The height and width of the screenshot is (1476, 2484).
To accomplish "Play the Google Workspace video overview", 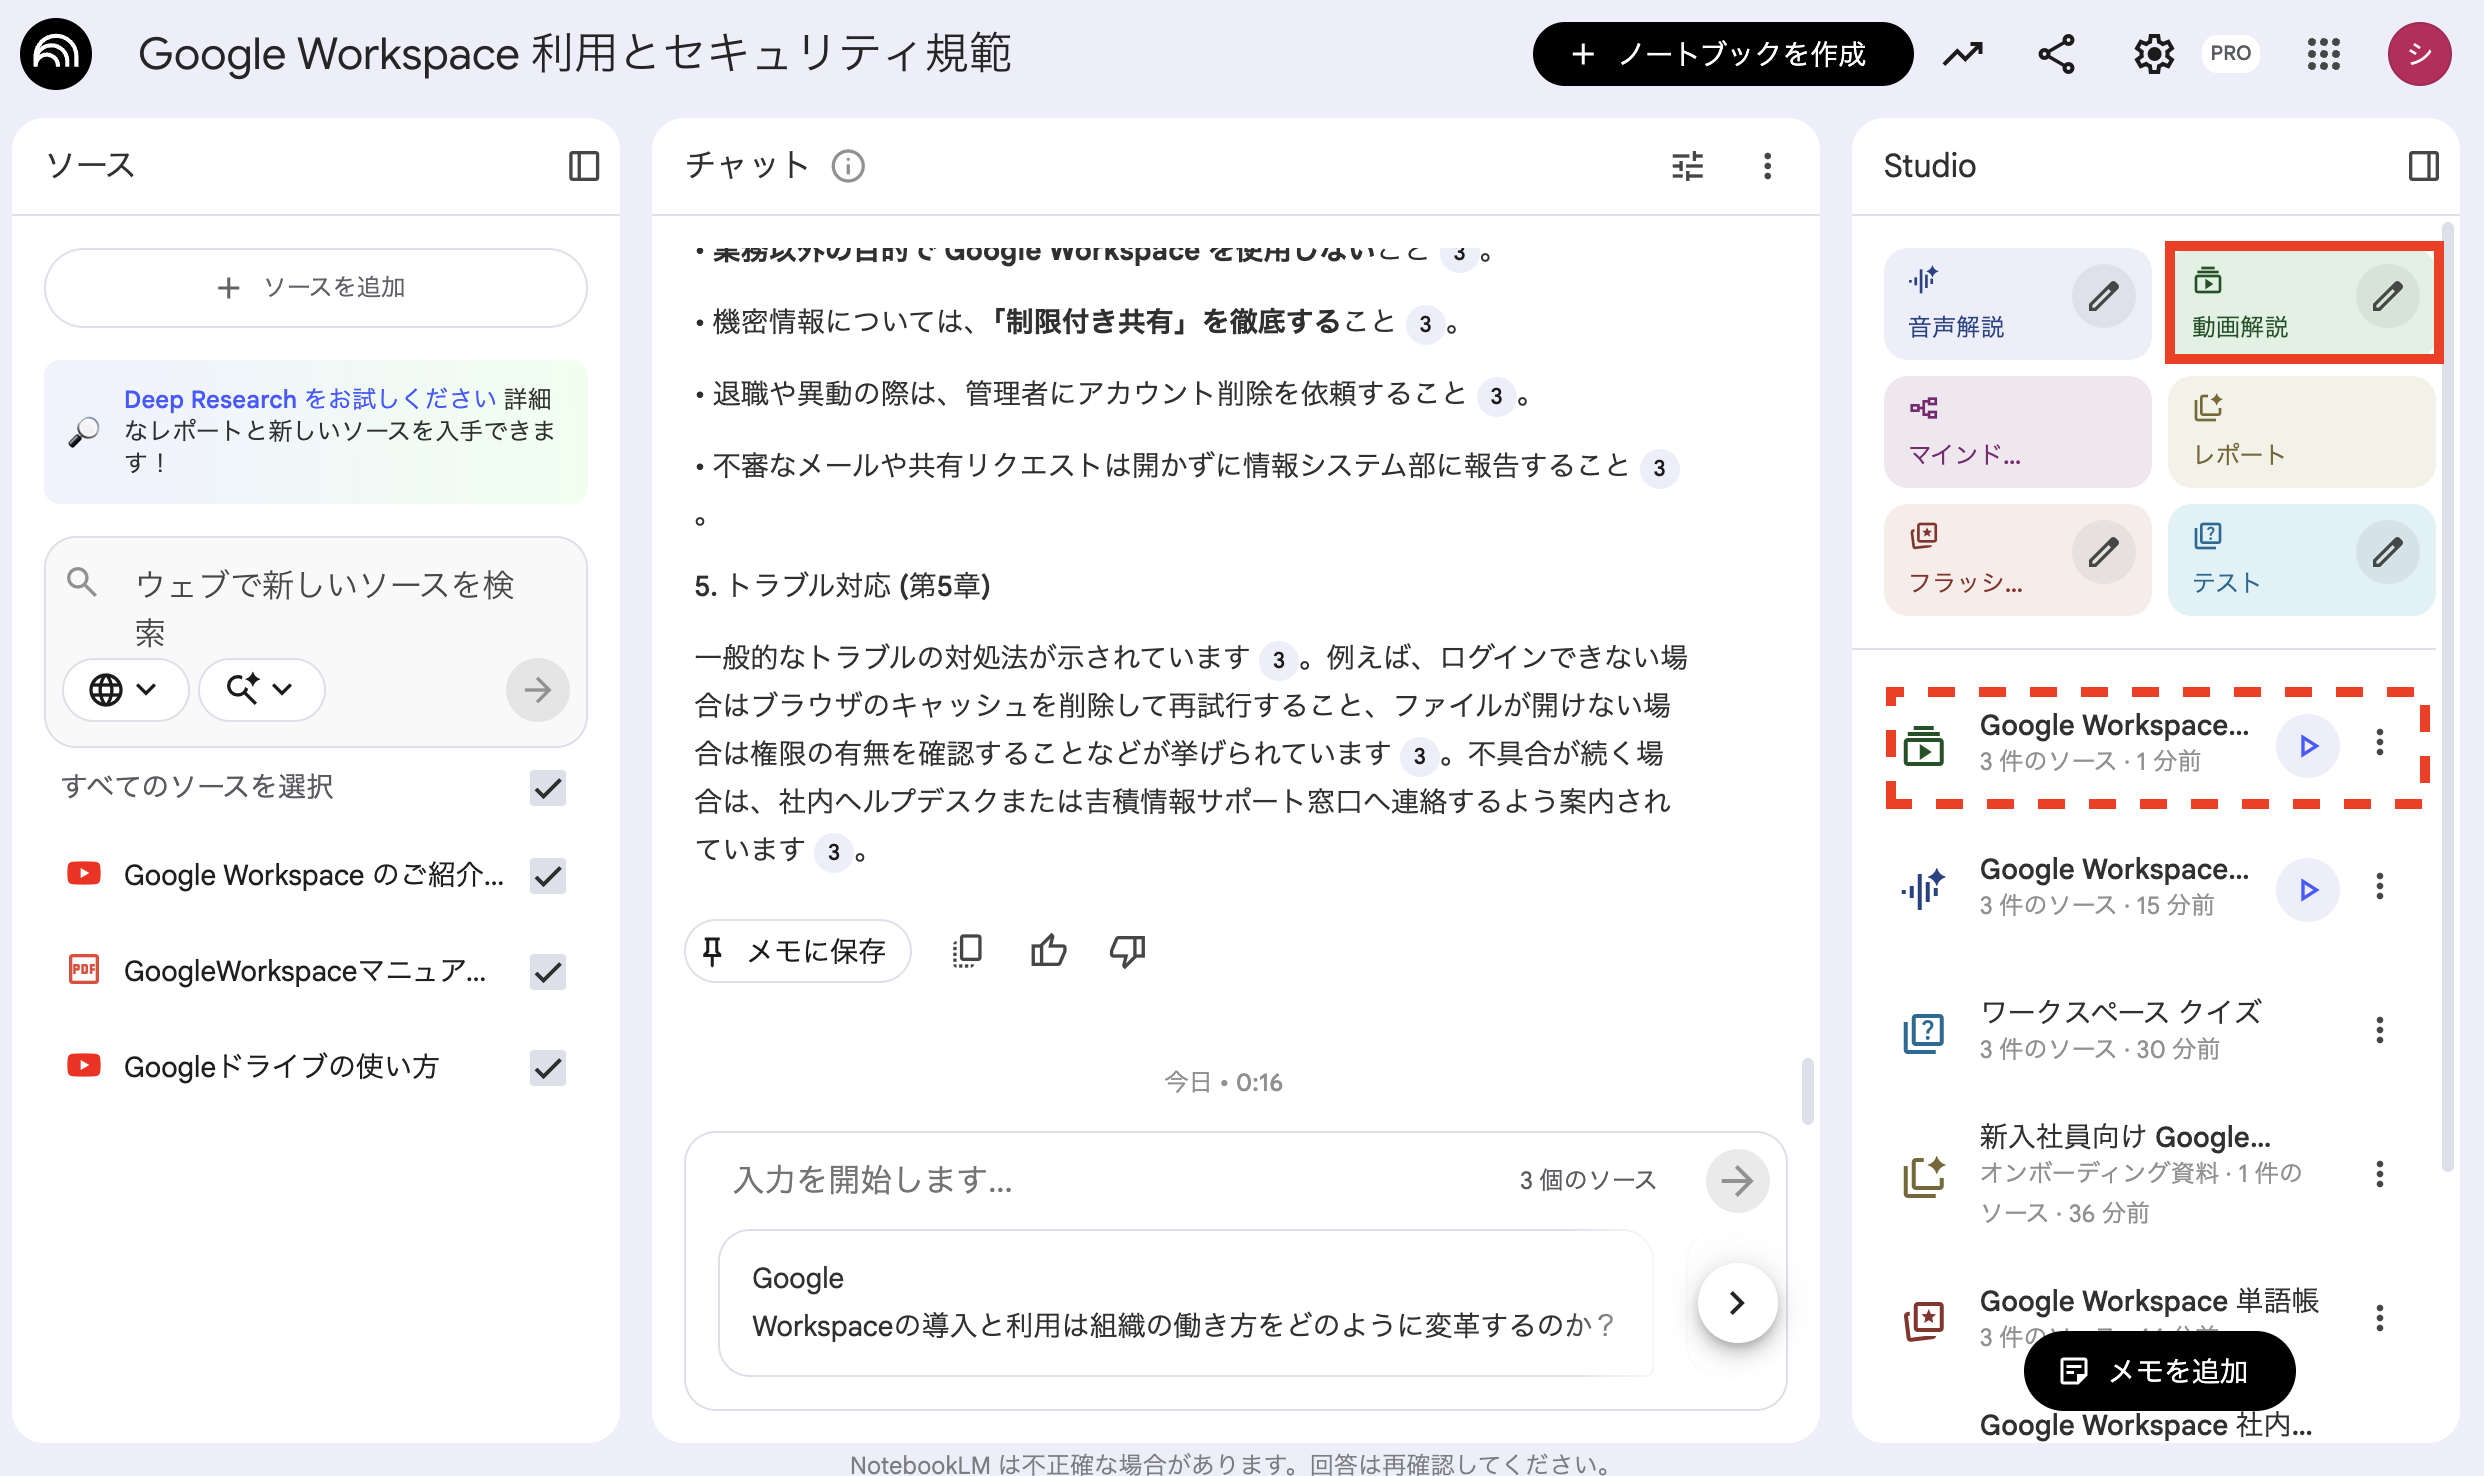I will click(2308, 745).
